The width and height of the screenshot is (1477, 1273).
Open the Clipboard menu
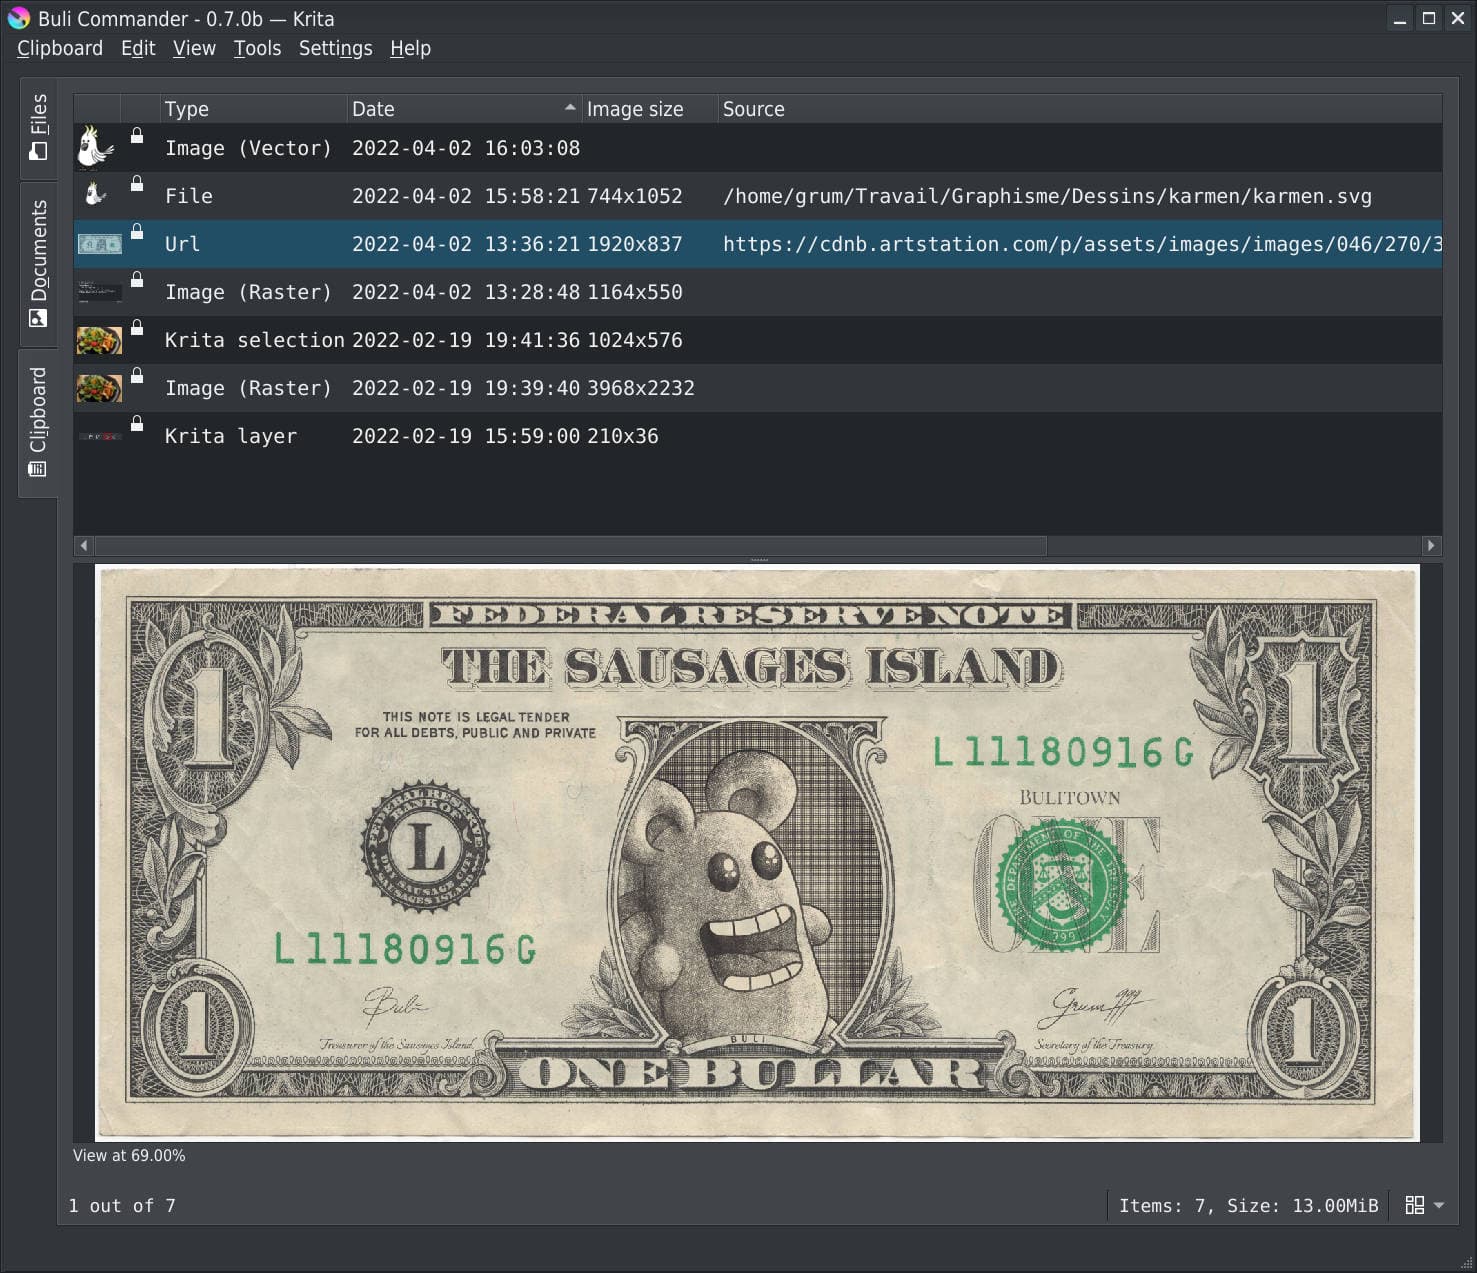60,48
